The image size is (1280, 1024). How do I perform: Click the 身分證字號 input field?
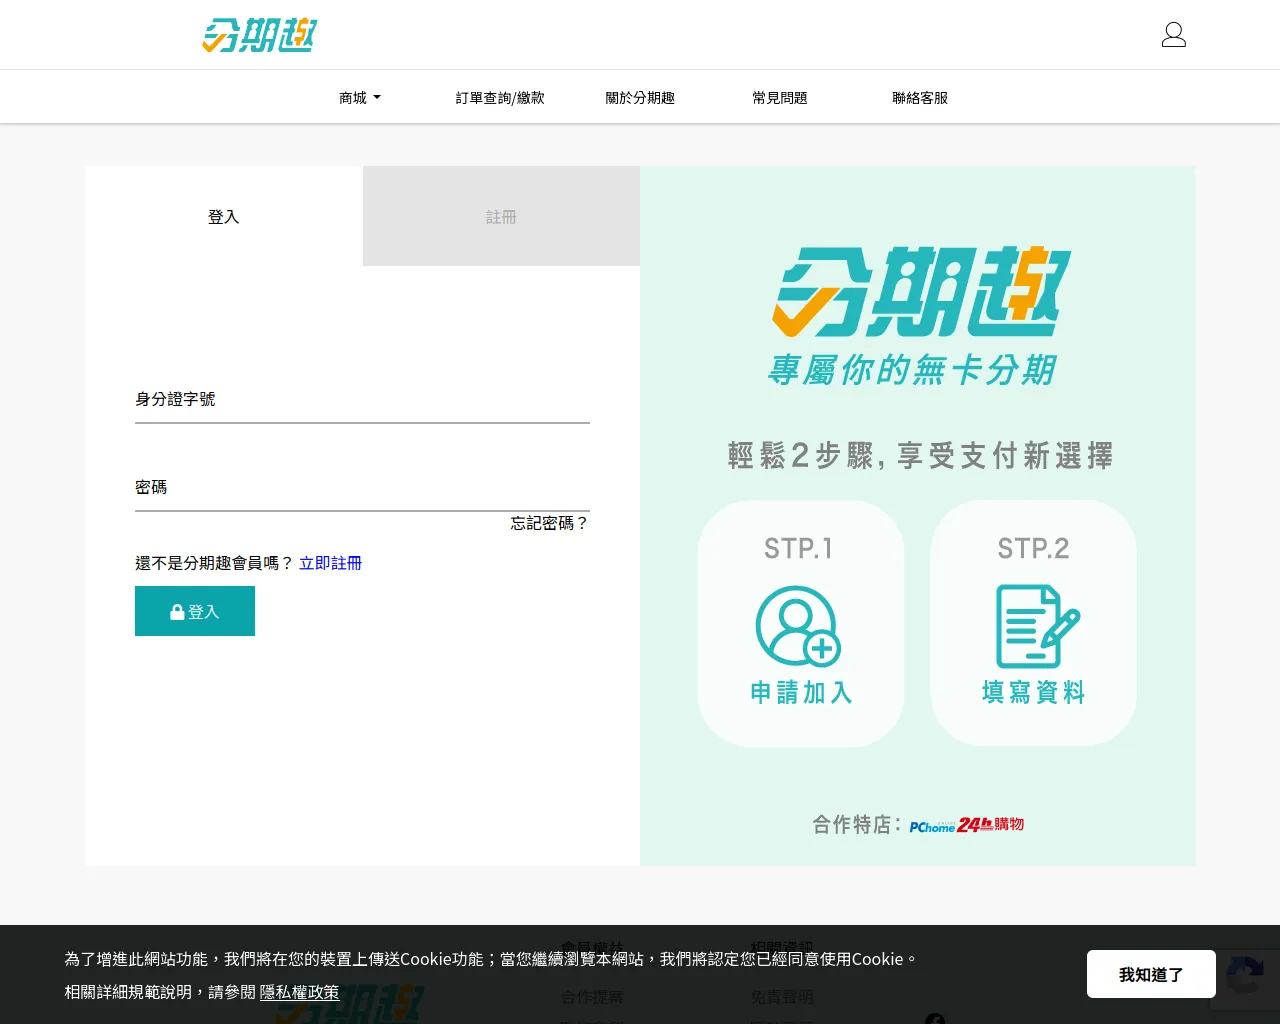(362, 410)
